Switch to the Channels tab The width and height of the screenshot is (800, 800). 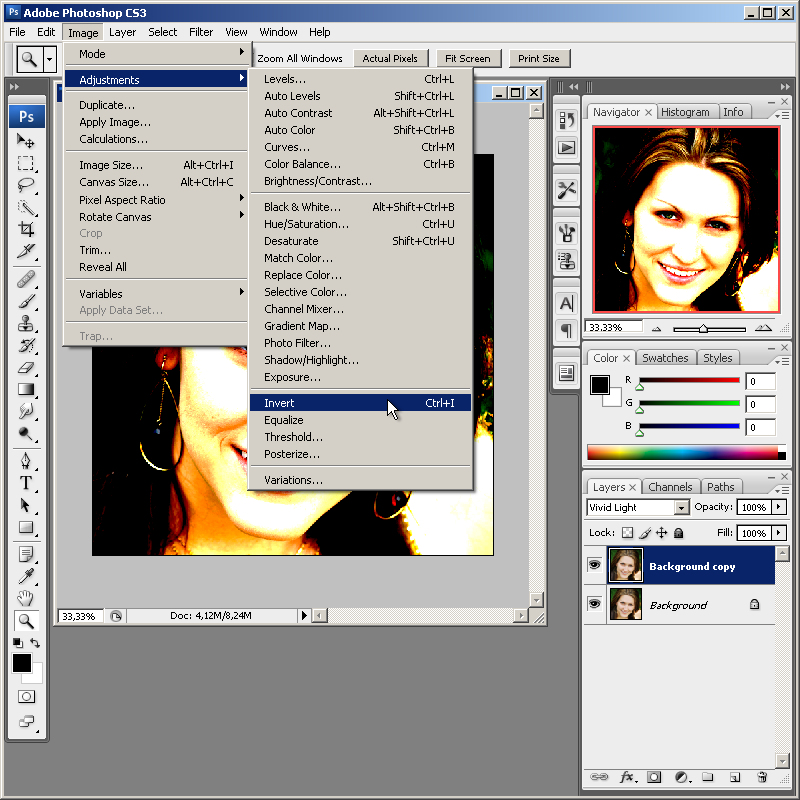pos(670,487)
